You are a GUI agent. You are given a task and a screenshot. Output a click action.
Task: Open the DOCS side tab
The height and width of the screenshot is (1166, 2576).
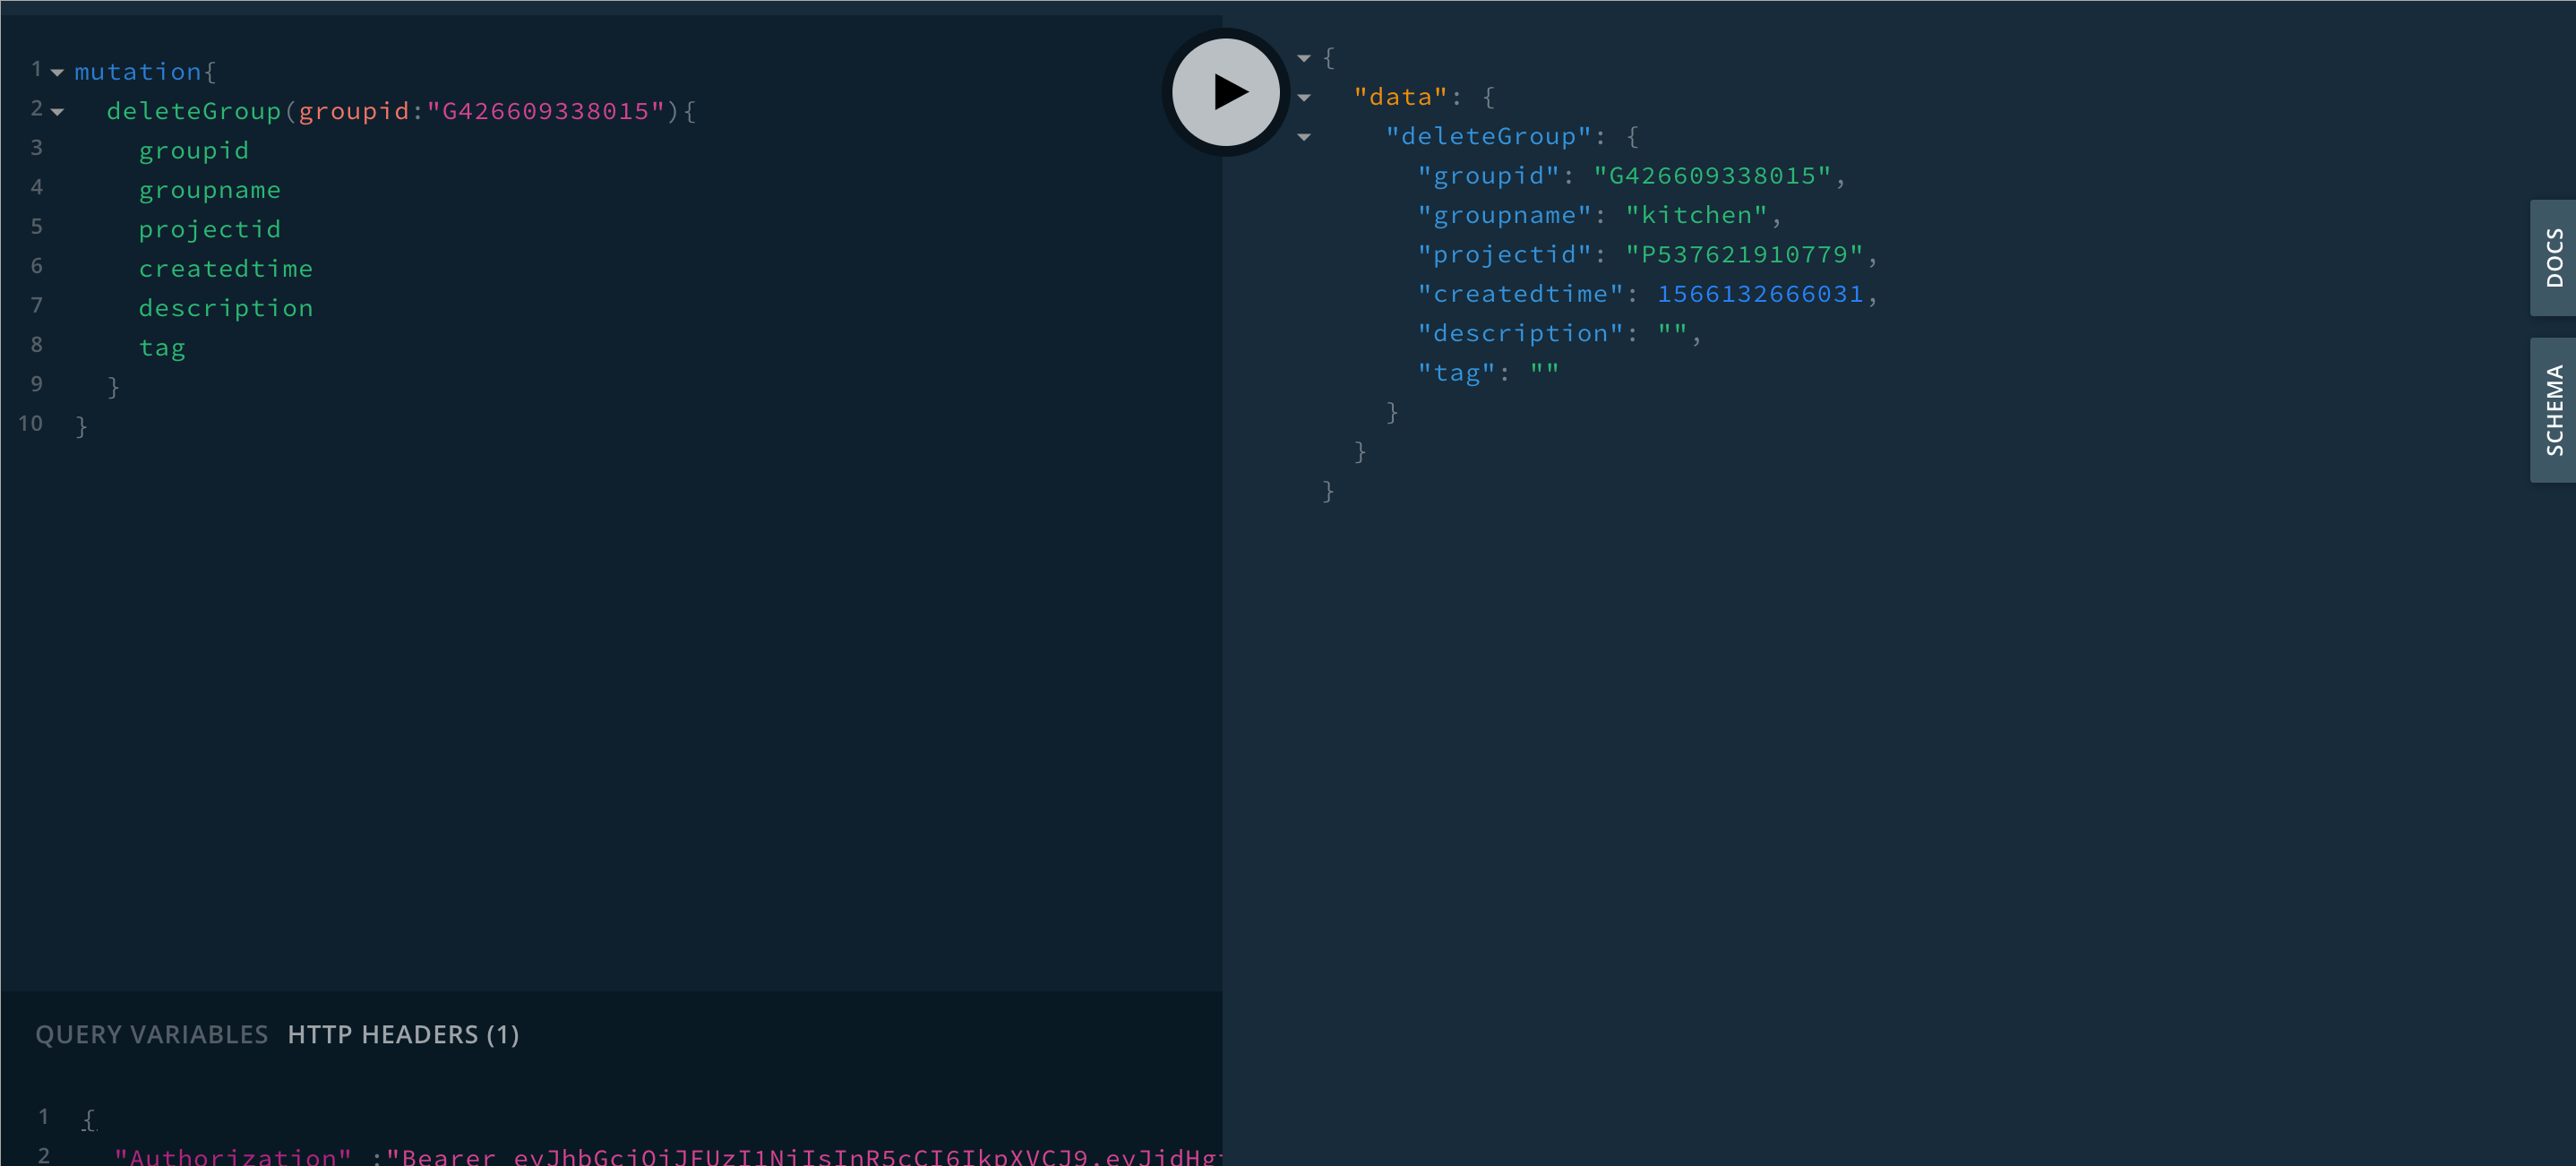click(x=2553, y=258)
